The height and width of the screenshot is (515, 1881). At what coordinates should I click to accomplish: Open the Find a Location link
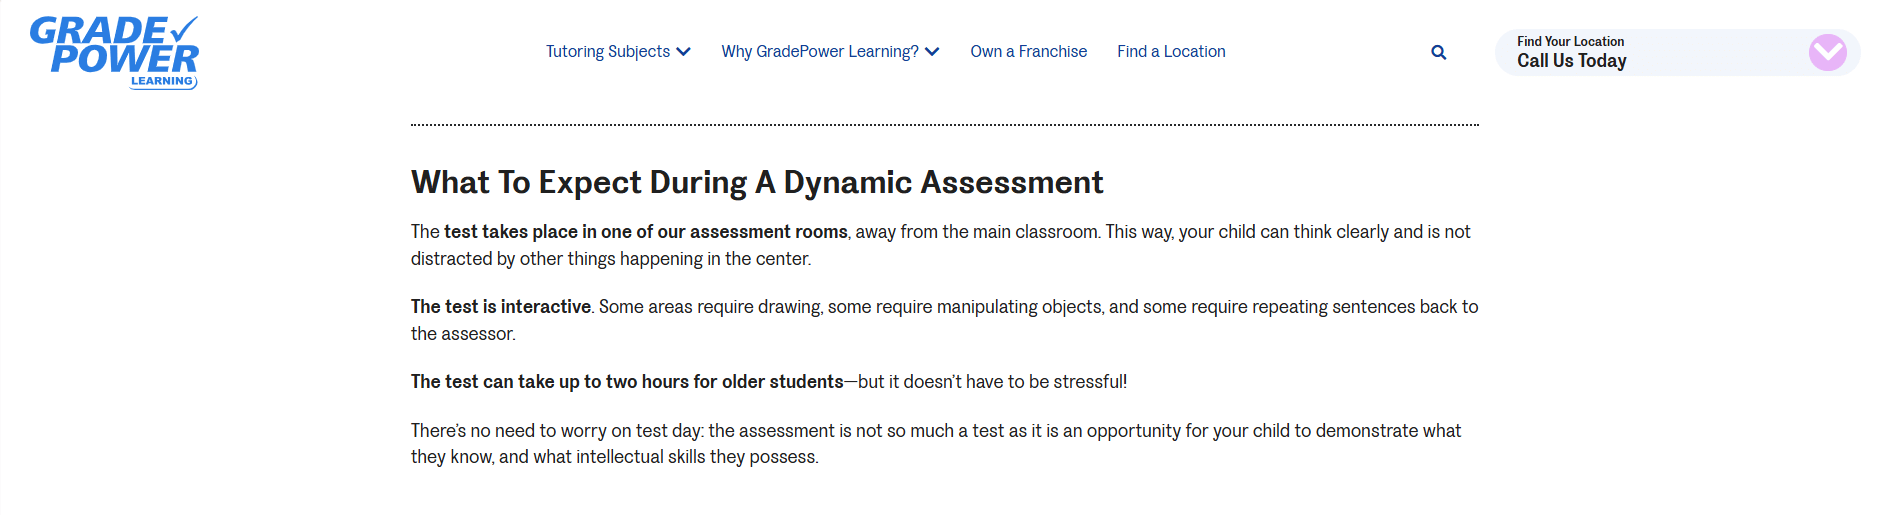1171,52
